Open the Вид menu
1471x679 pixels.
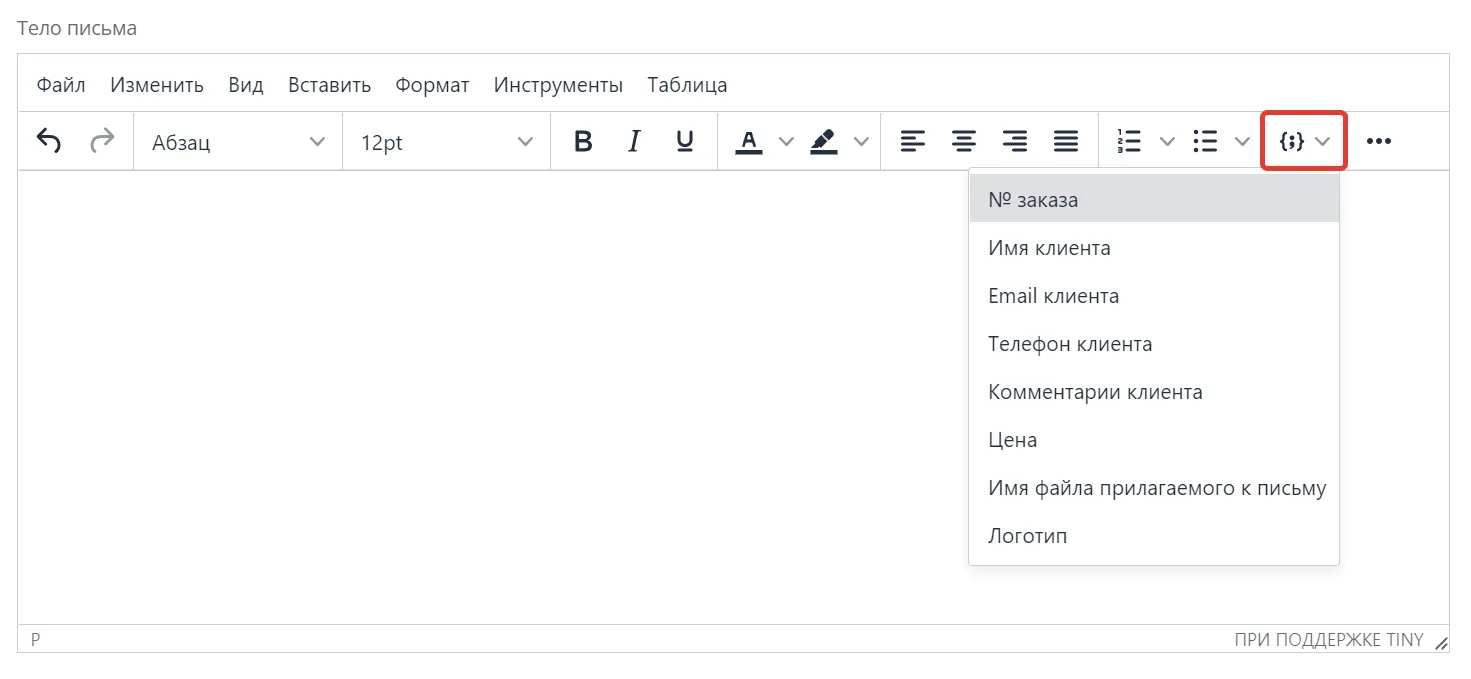point(246,85)
